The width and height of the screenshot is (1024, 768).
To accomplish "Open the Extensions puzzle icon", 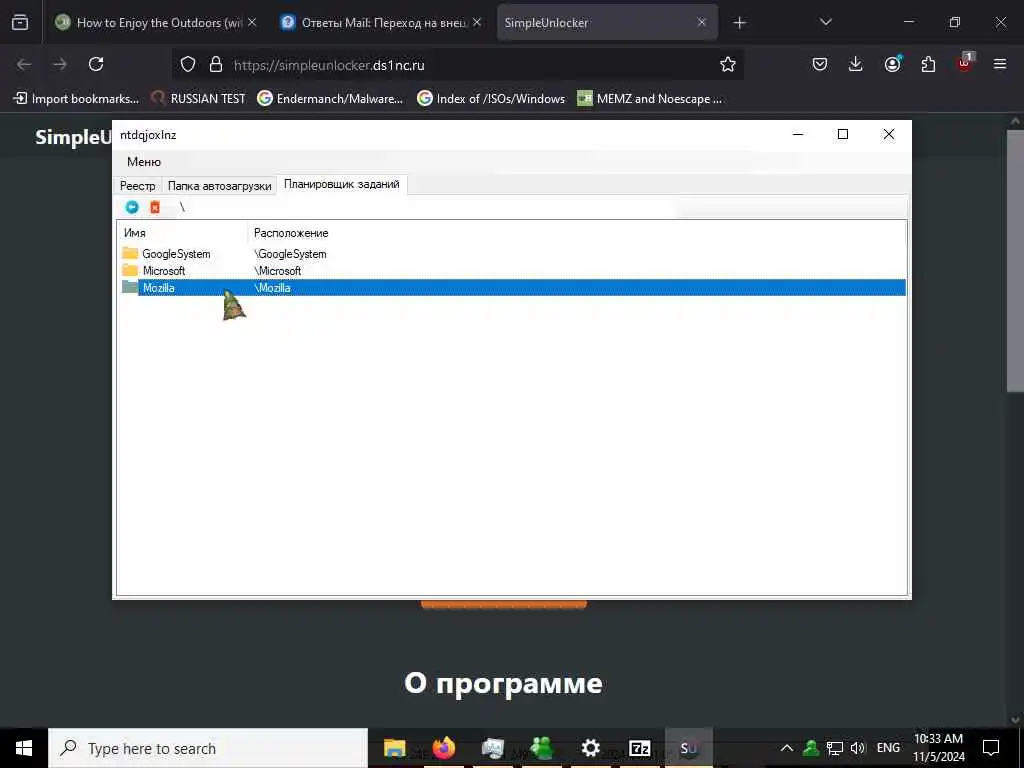I will tap(928, 64).
